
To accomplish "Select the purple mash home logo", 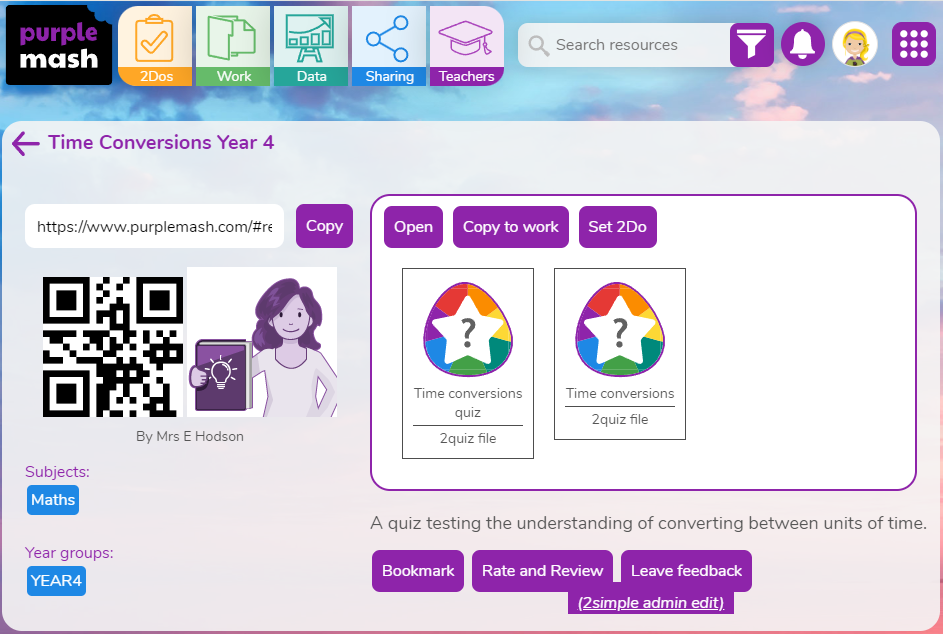I will click(x=57, y=44).
